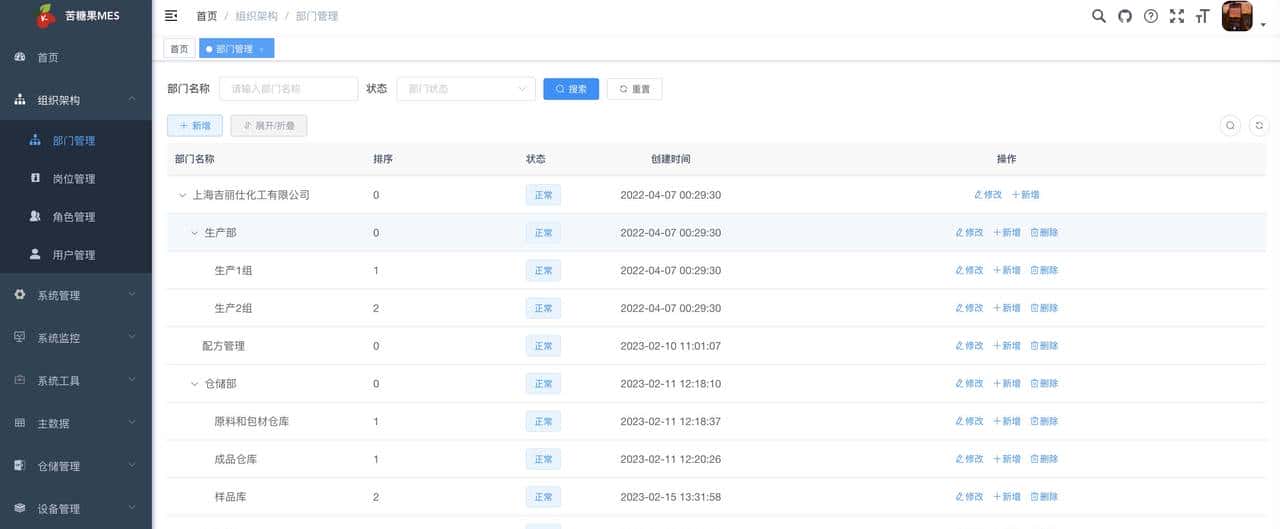The image size is (1280, 529).
Task: Collapse the 上海吉丽仕化工有限公司 root row
Action: (x=182, y=195)
